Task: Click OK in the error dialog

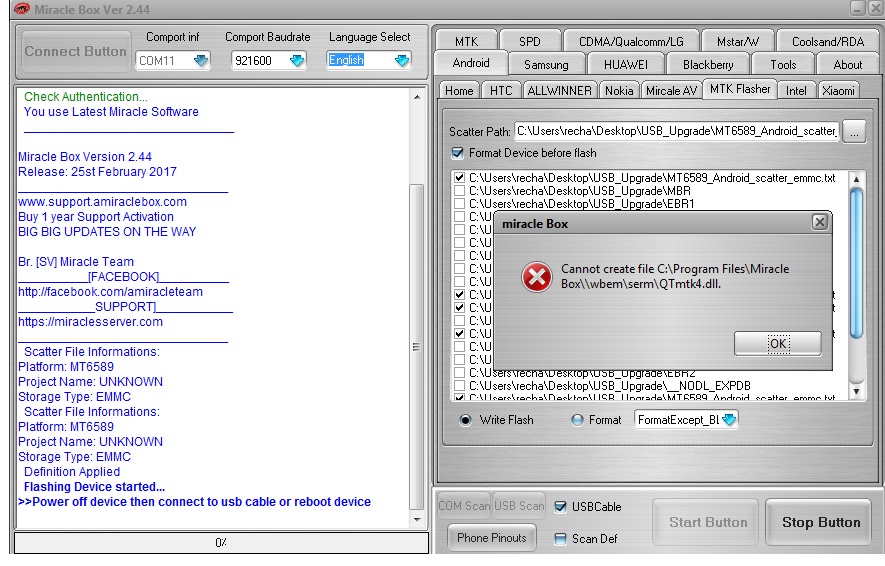Action: click(x=778, y=344)
